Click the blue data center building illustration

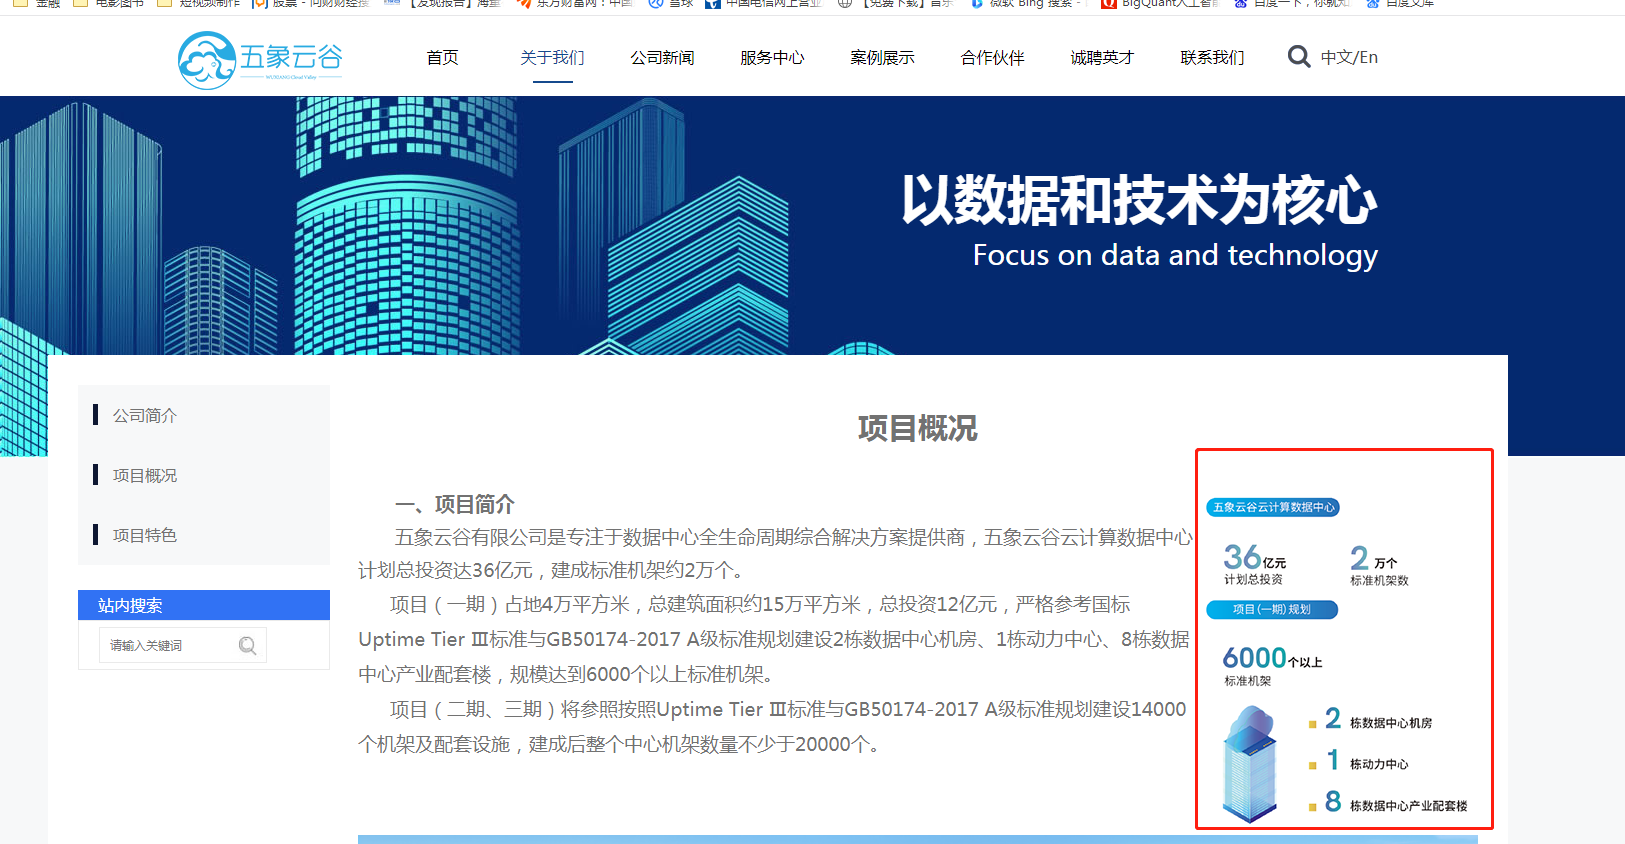click(1250, 764)
